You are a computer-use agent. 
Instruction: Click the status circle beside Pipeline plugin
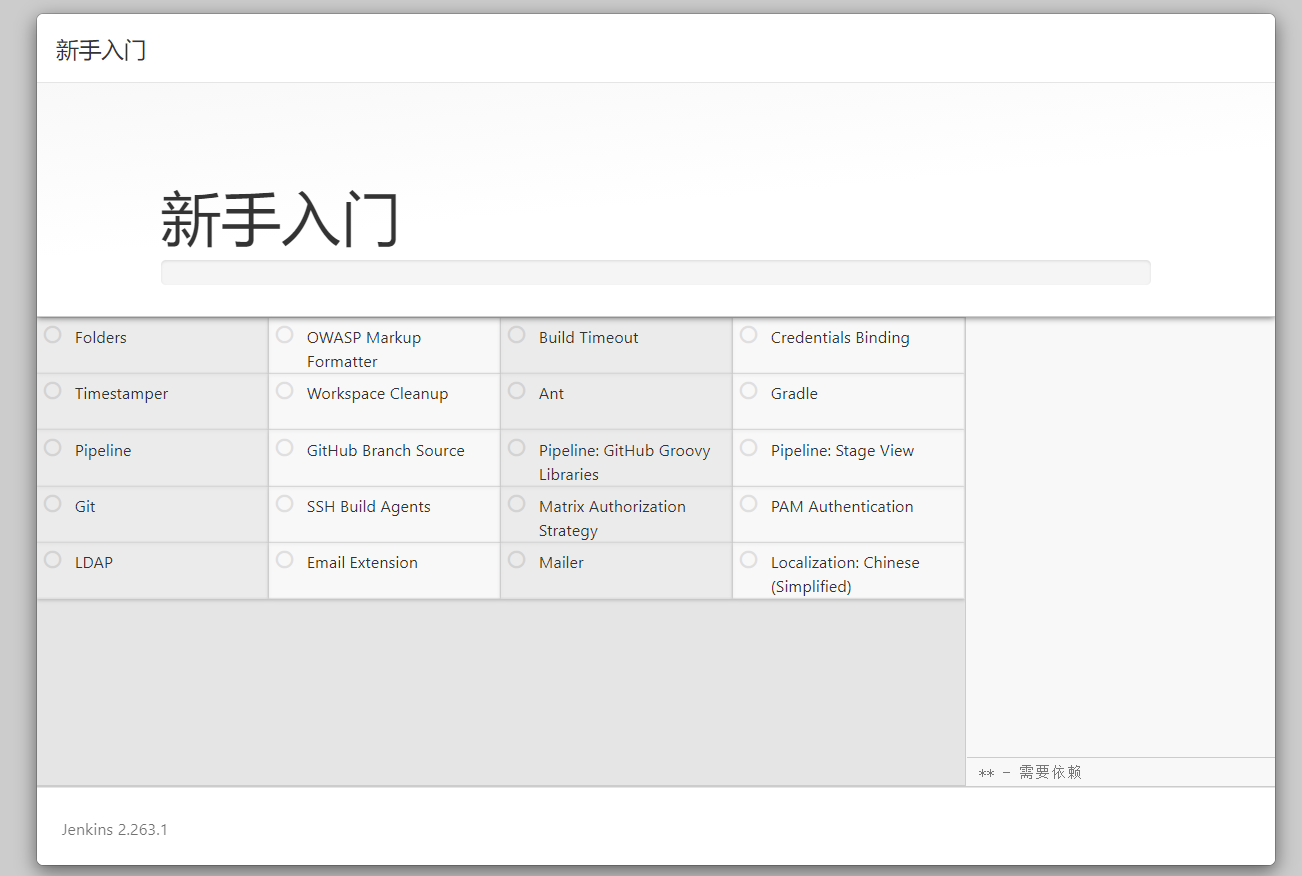tap(53, 448)
